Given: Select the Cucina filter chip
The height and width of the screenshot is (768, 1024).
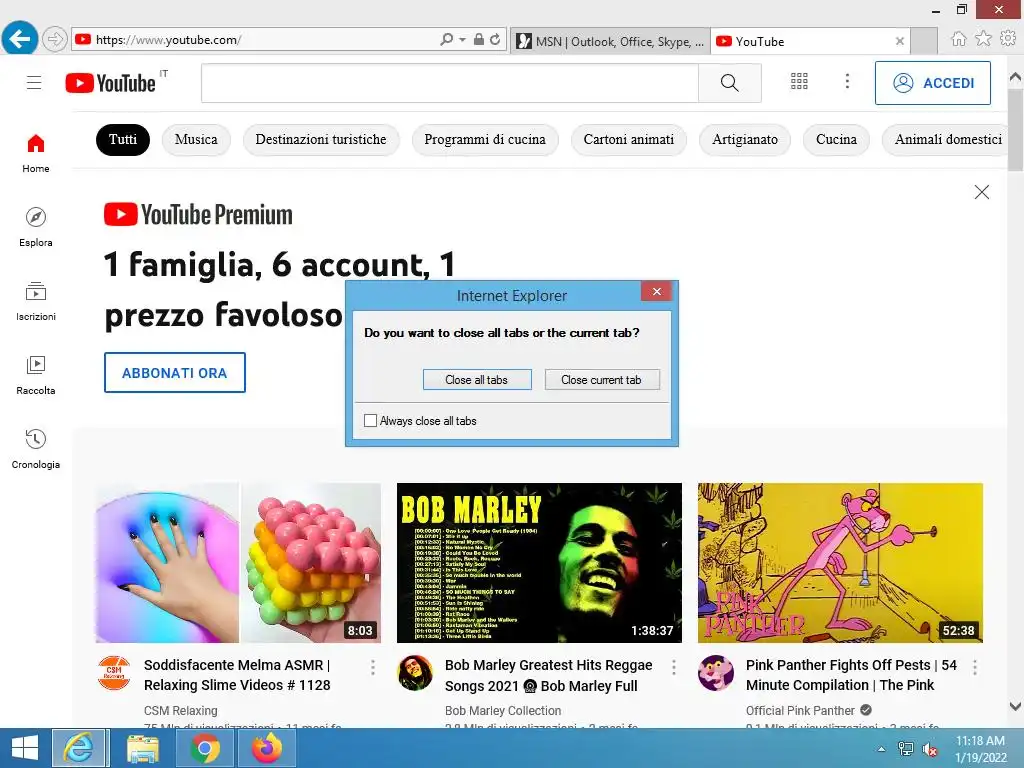Looking at the screenshot, I should click(x=836, y=140).
